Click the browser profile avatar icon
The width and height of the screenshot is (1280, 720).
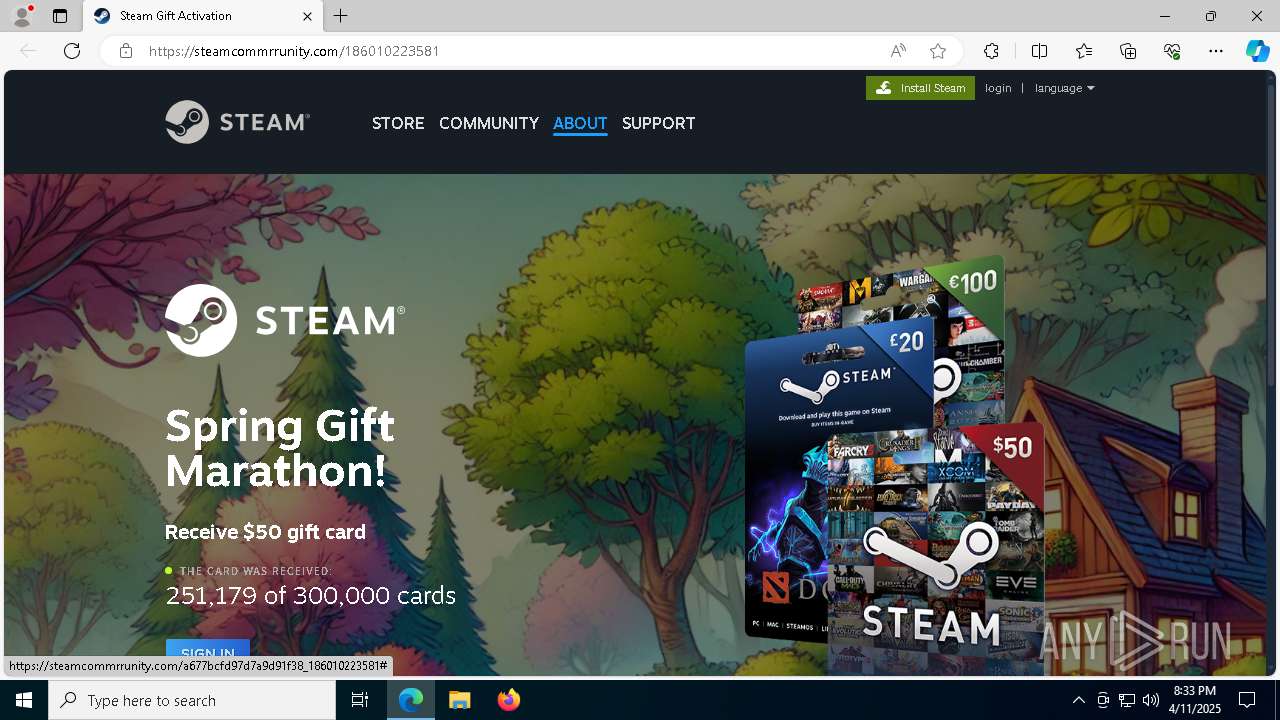(22, 16)
